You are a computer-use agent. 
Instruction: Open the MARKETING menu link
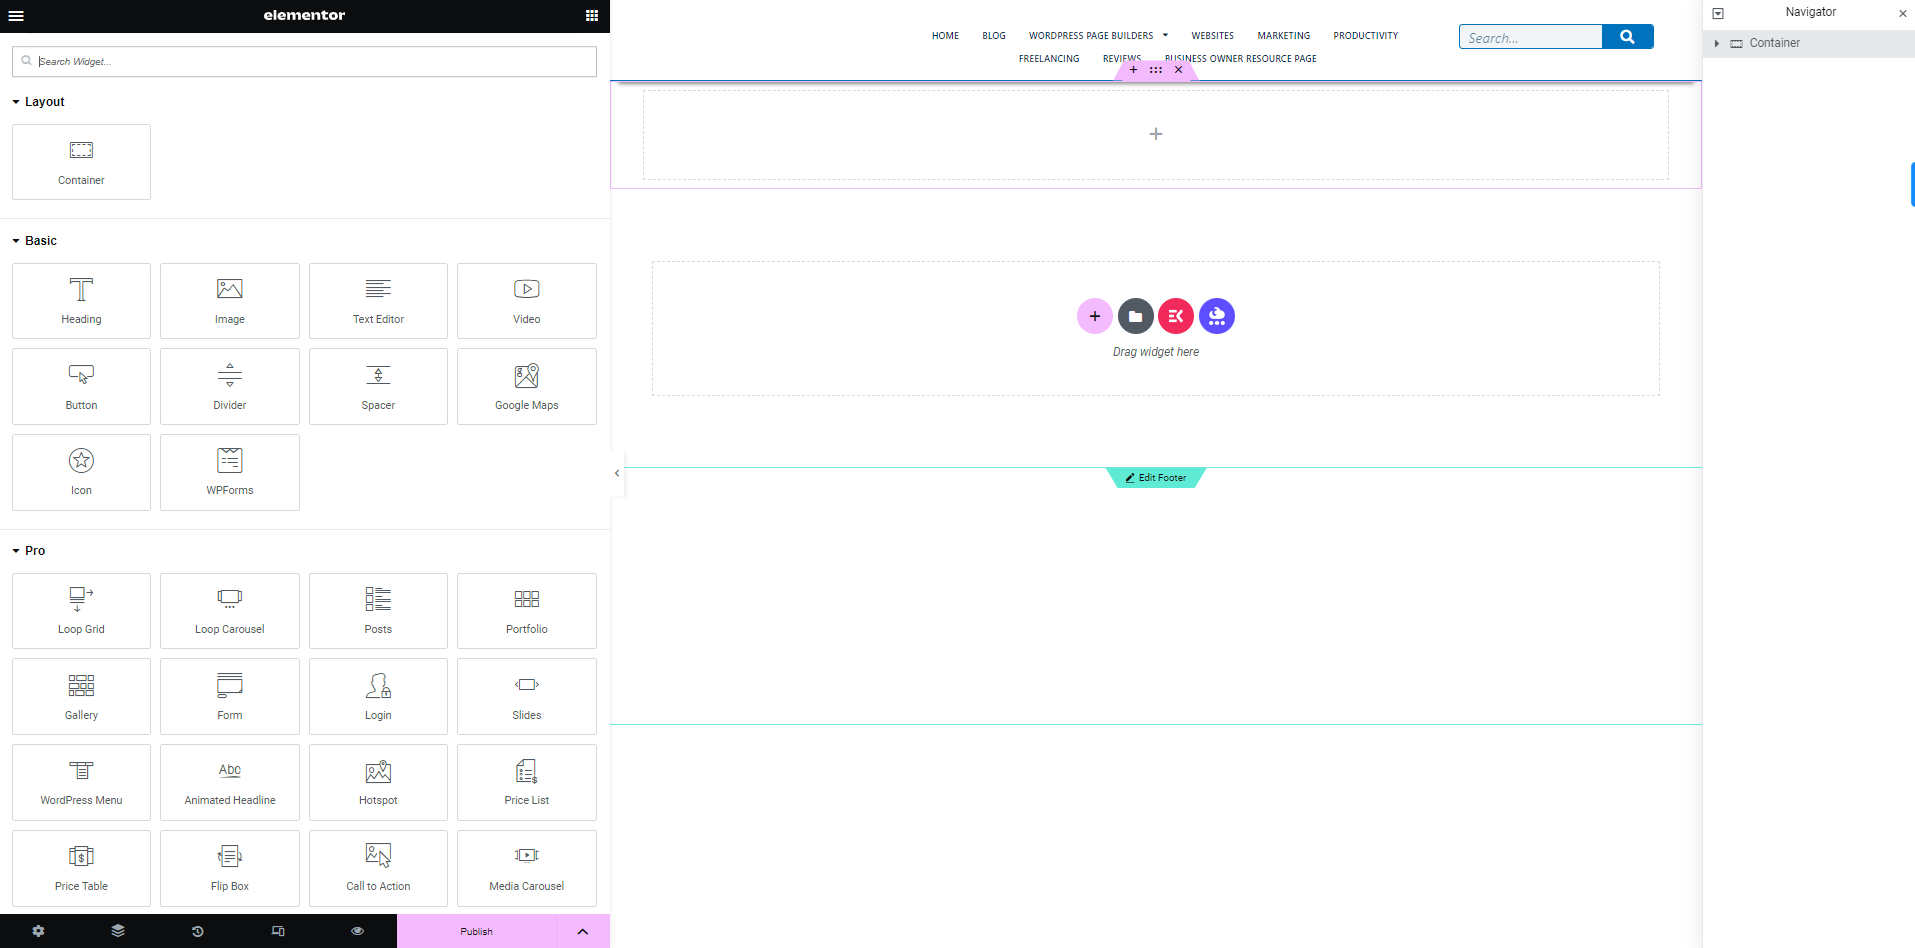(x=1284, y=36)
